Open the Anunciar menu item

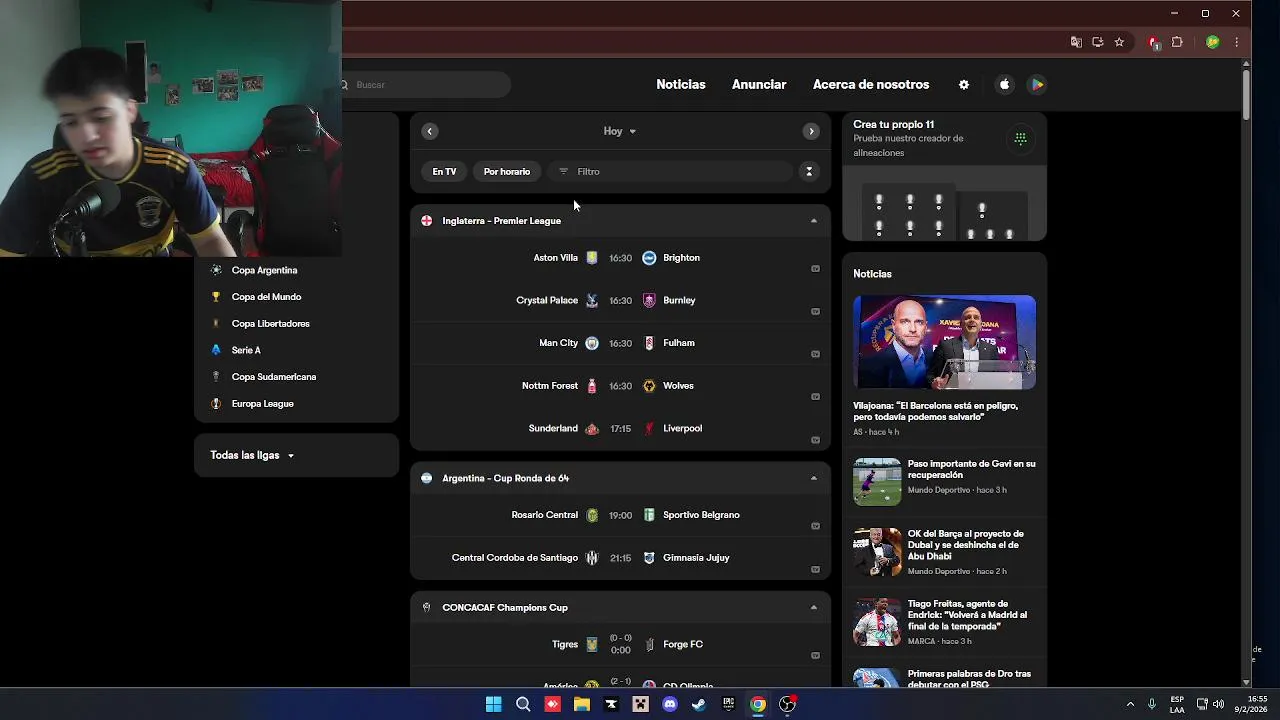pos(759,85)
